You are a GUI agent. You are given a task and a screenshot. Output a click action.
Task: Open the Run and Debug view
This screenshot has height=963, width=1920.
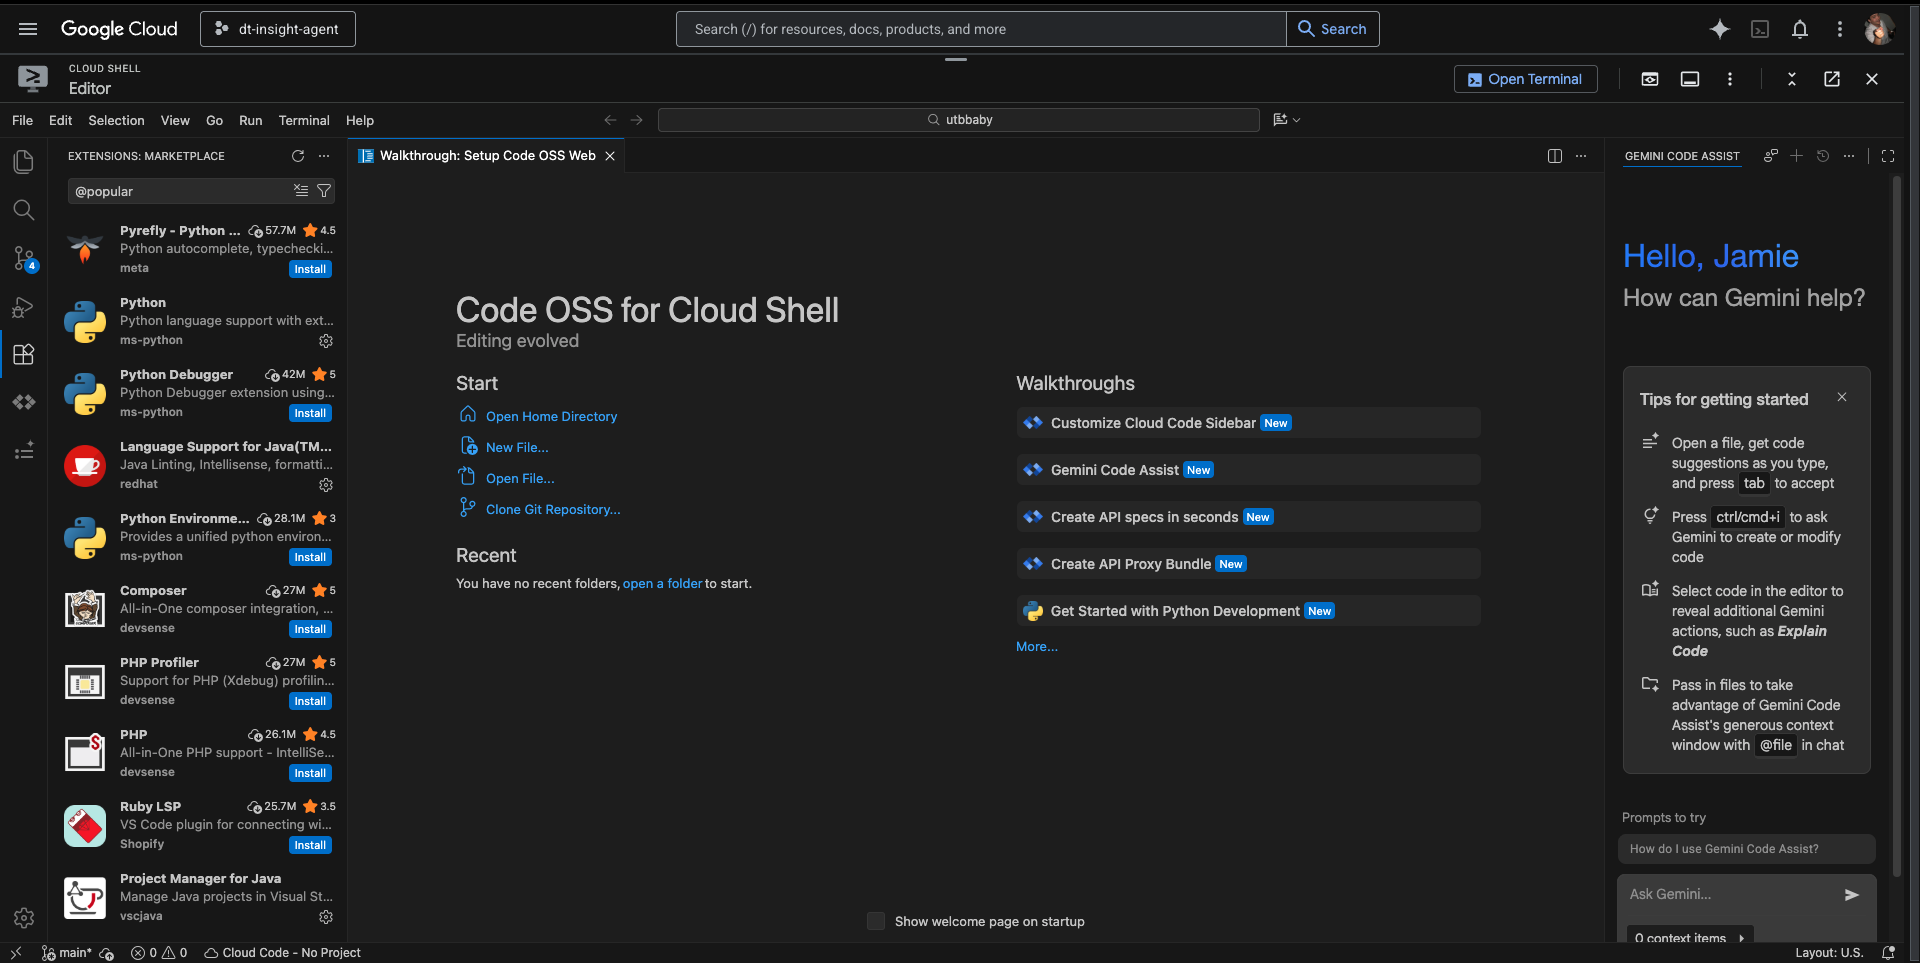click(x=24, y=307)
